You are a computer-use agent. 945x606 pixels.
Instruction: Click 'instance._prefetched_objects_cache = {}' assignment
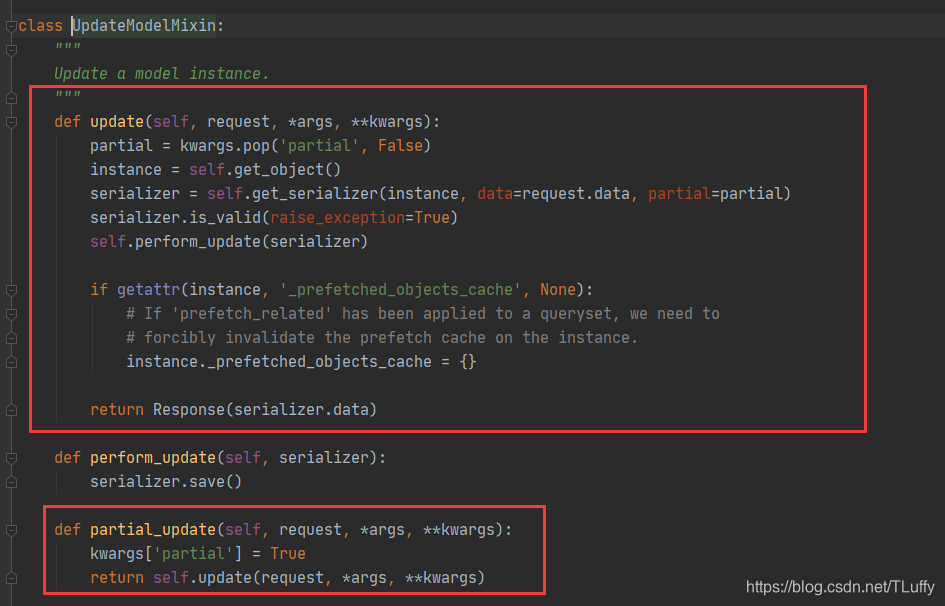(301, 362)
